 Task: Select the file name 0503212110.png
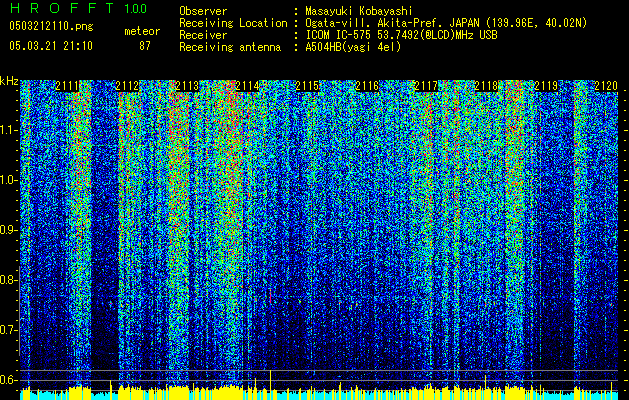point(51,27)
